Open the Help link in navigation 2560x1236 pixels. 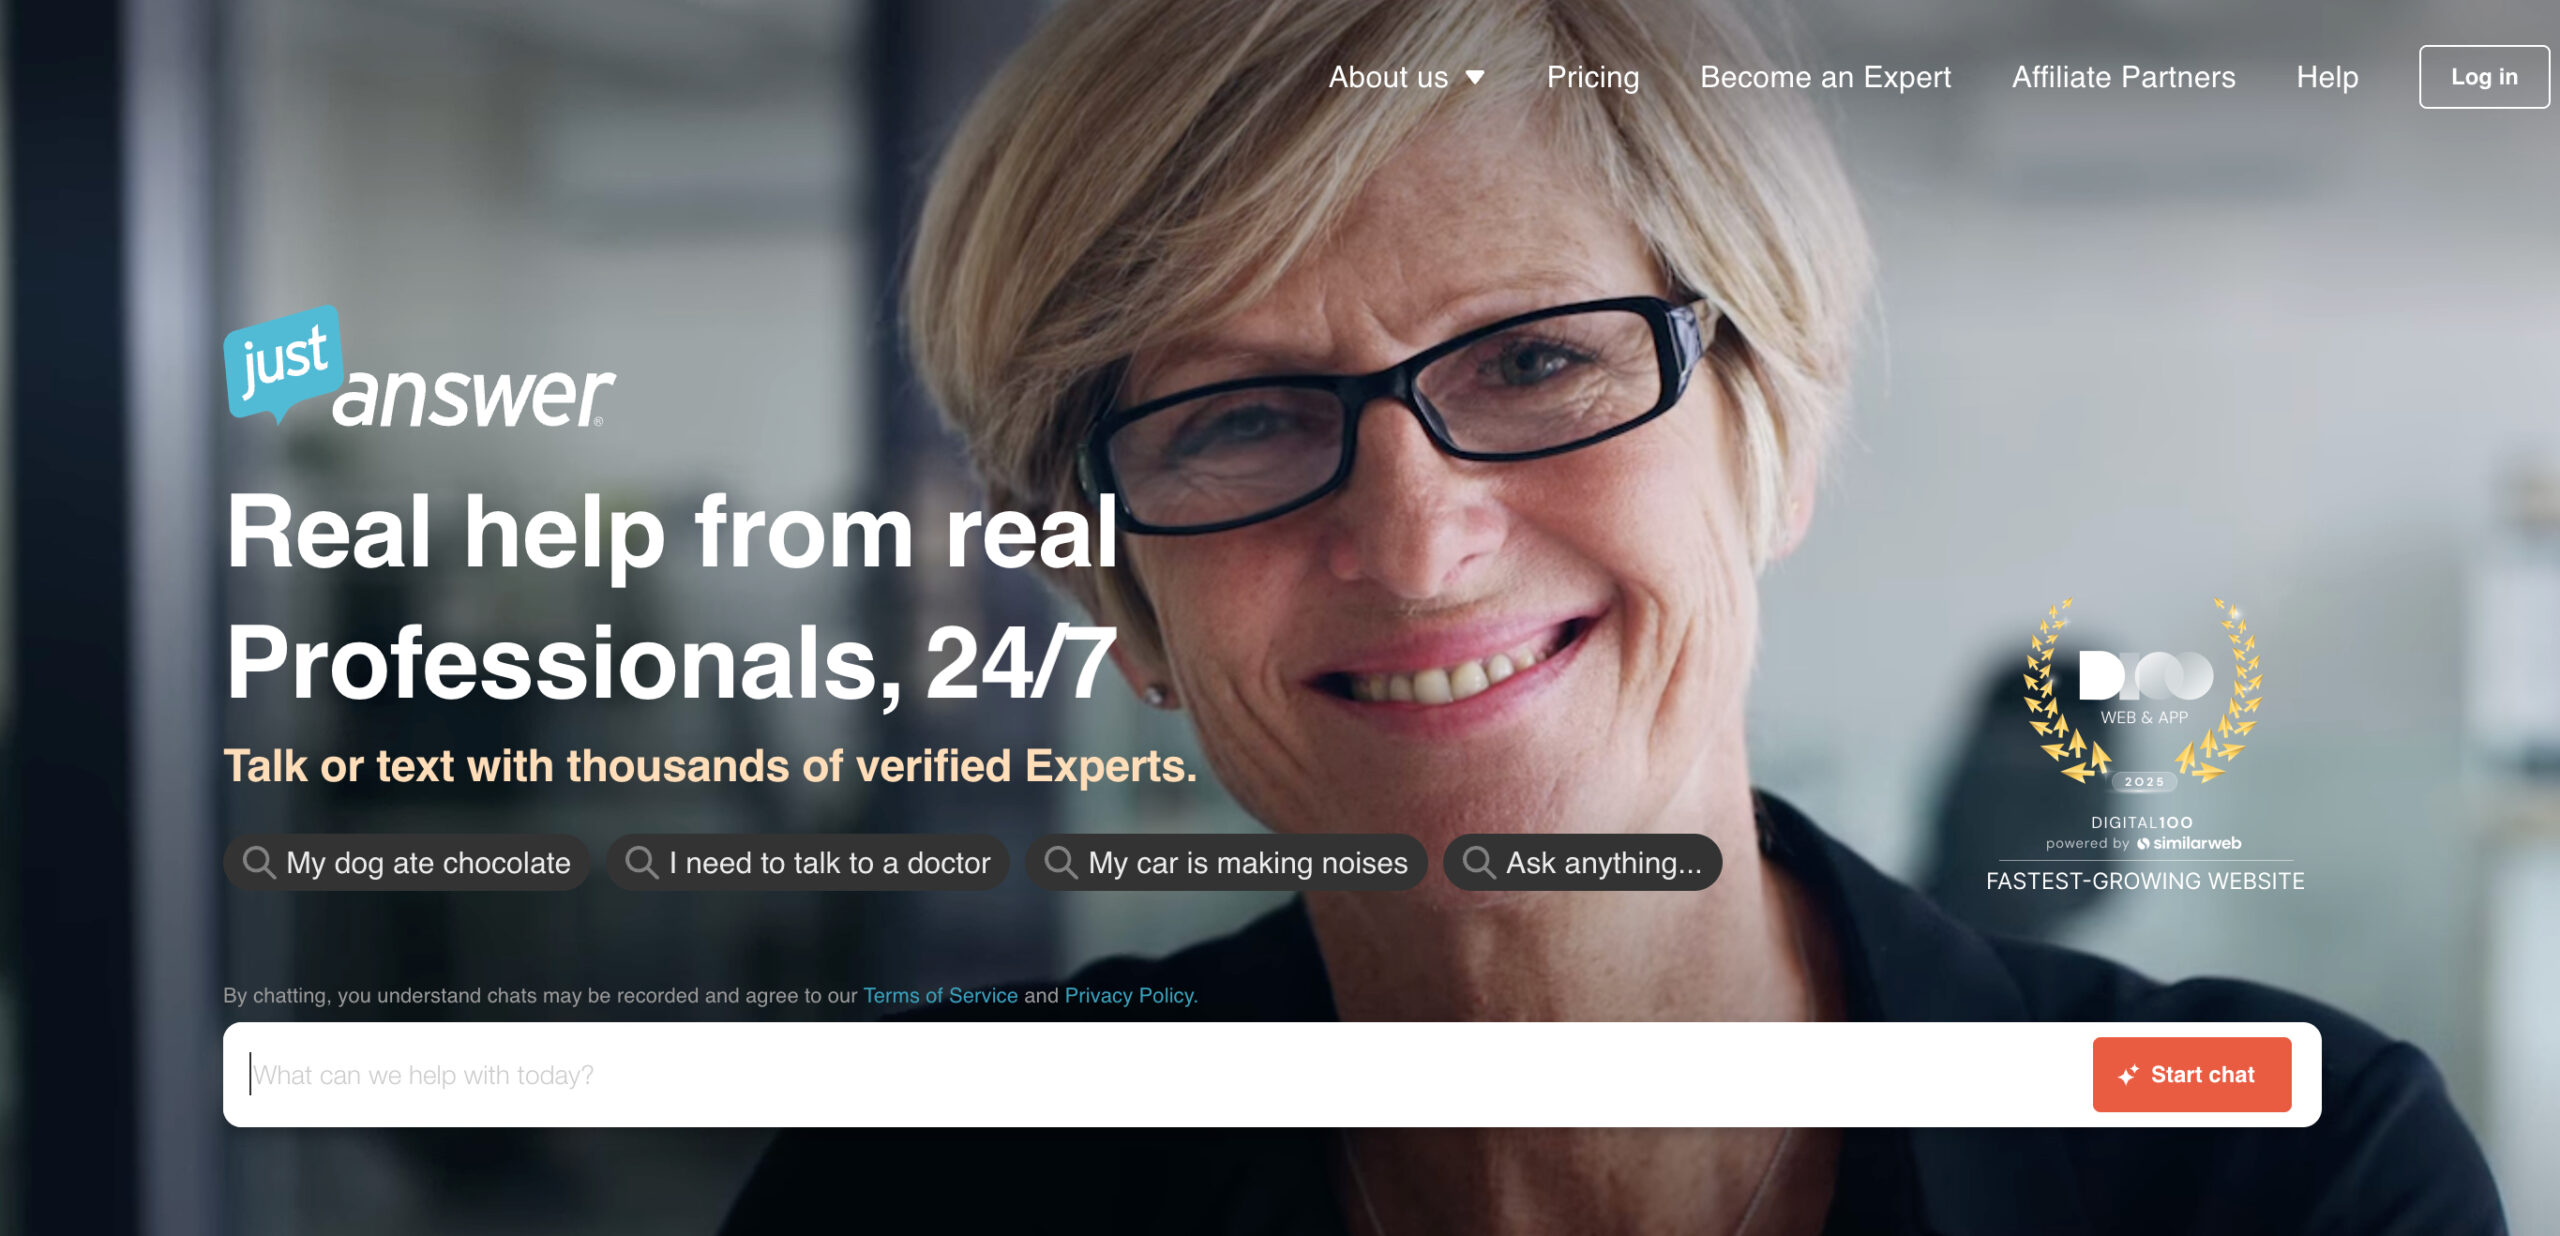point(2327,77)
